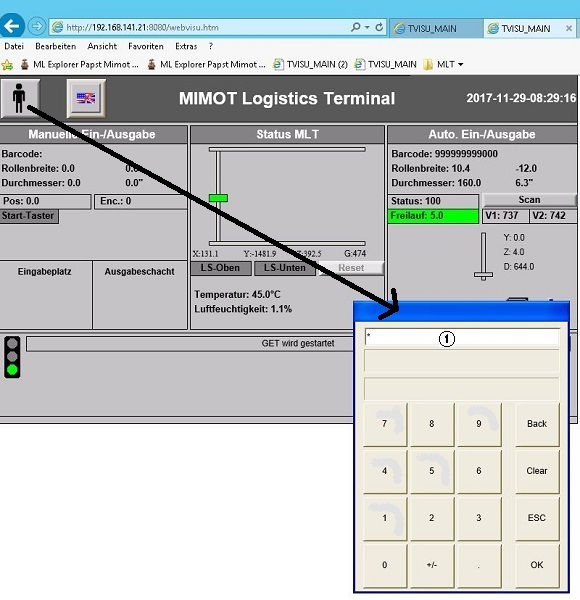
Task: Open the favorites star icon
Action: click(x=7, y=65)
